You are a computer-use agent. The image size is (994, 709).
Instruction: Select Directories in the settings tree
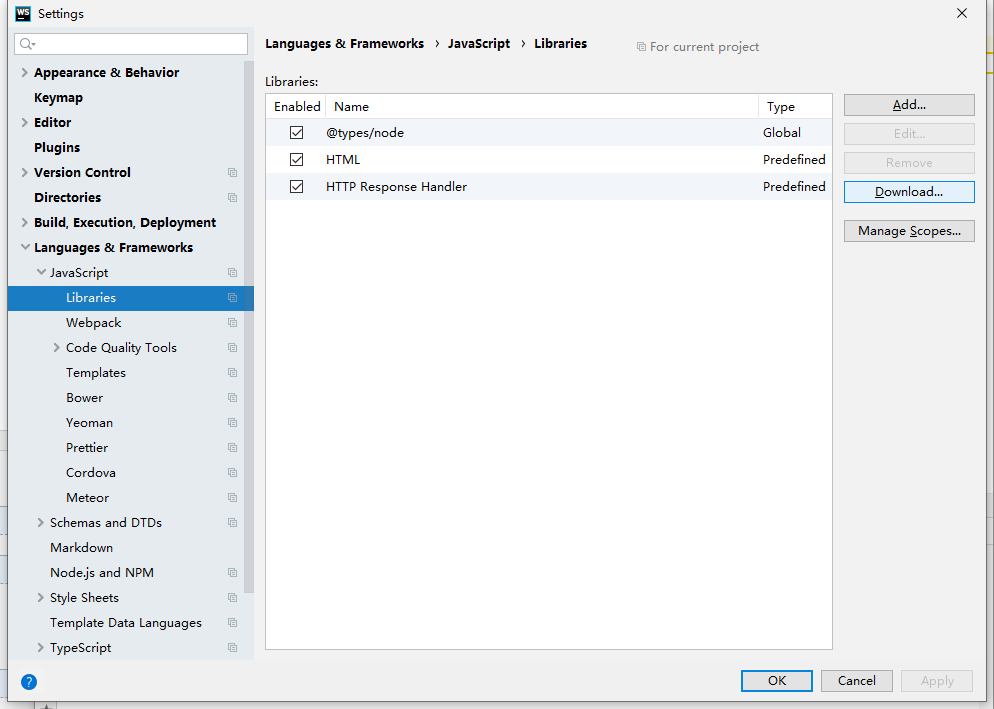click(x=67, y=197)
